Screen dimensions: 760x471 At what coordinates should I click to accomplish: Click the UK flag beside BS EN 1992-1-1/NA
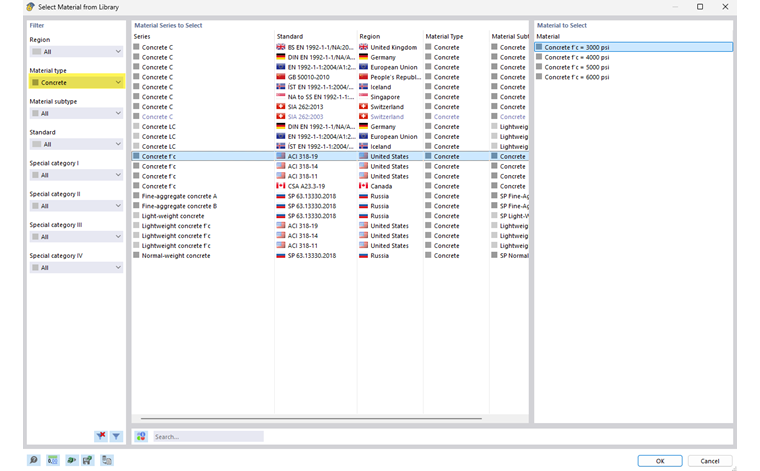click(x=281, y=47)
